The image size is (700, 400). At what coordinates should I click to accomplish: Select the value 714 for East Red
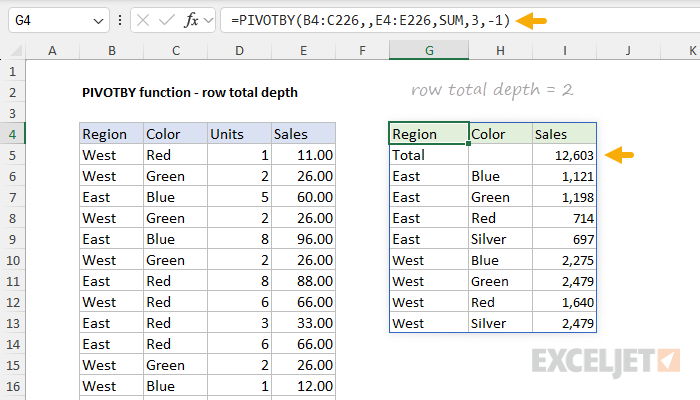564,218
